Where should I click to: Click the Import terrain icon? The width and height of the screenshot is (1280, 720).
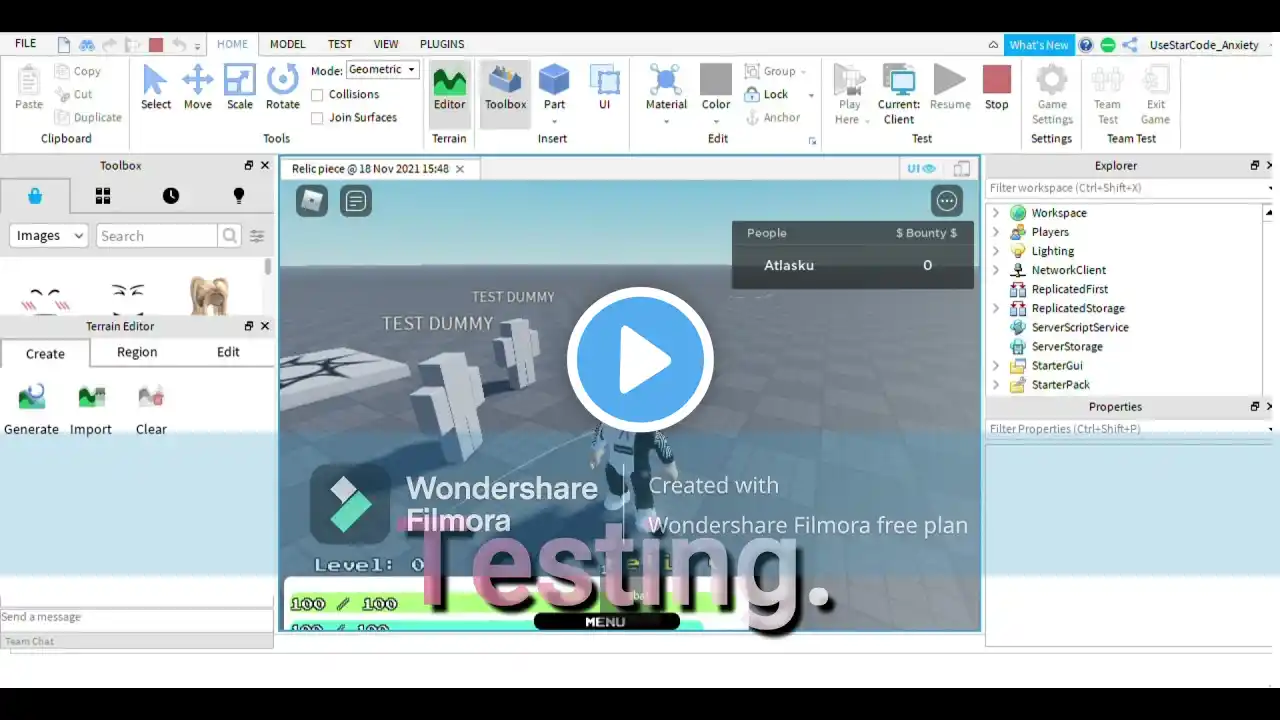pos(91,398)
